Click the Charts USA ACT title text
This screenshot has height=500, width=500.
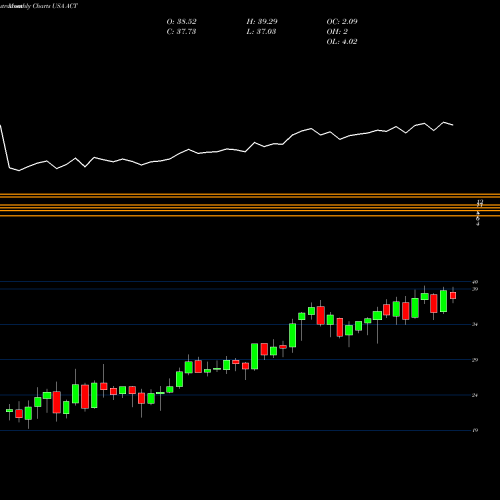[x=55, y=6]
